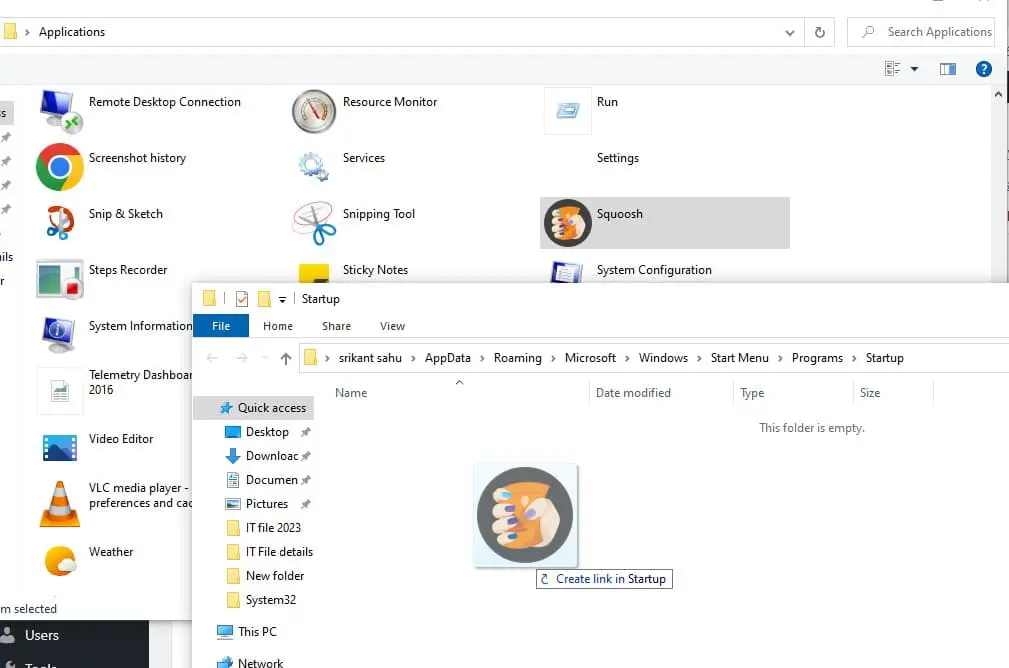Viewport: 1009px width, 668px height.
Task: Click the blue help question mark icon
Action: 983,69
